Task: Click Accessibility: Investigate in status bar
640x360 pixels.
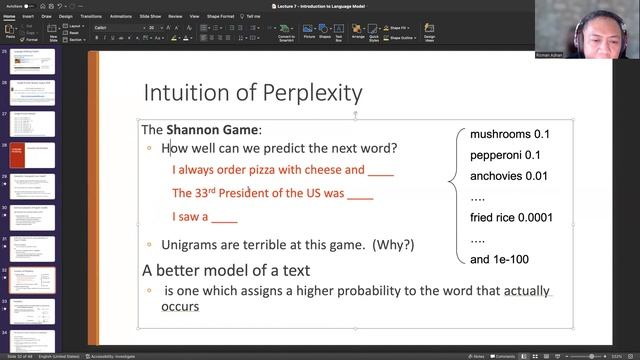Action: [x=110, y=356]
